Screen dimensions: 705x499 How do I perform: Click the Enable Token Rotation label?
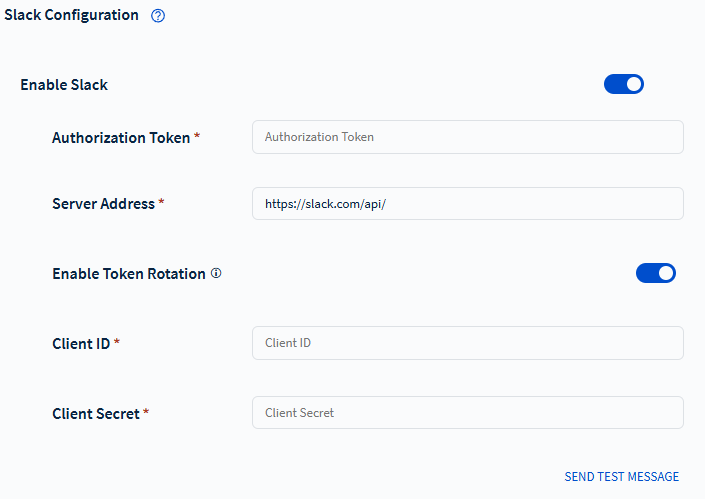coord(129,273)
